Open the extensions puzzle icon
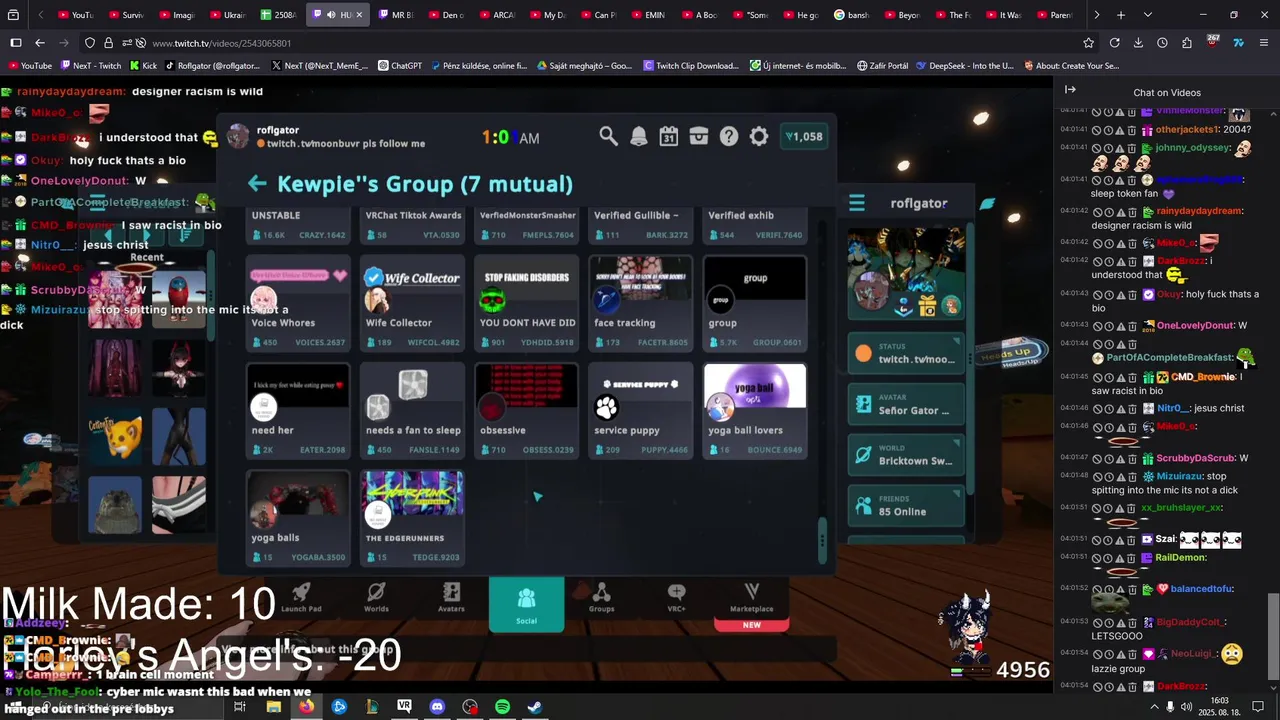Screen dimensions: 1280x720 click(x=1187, y=43)
